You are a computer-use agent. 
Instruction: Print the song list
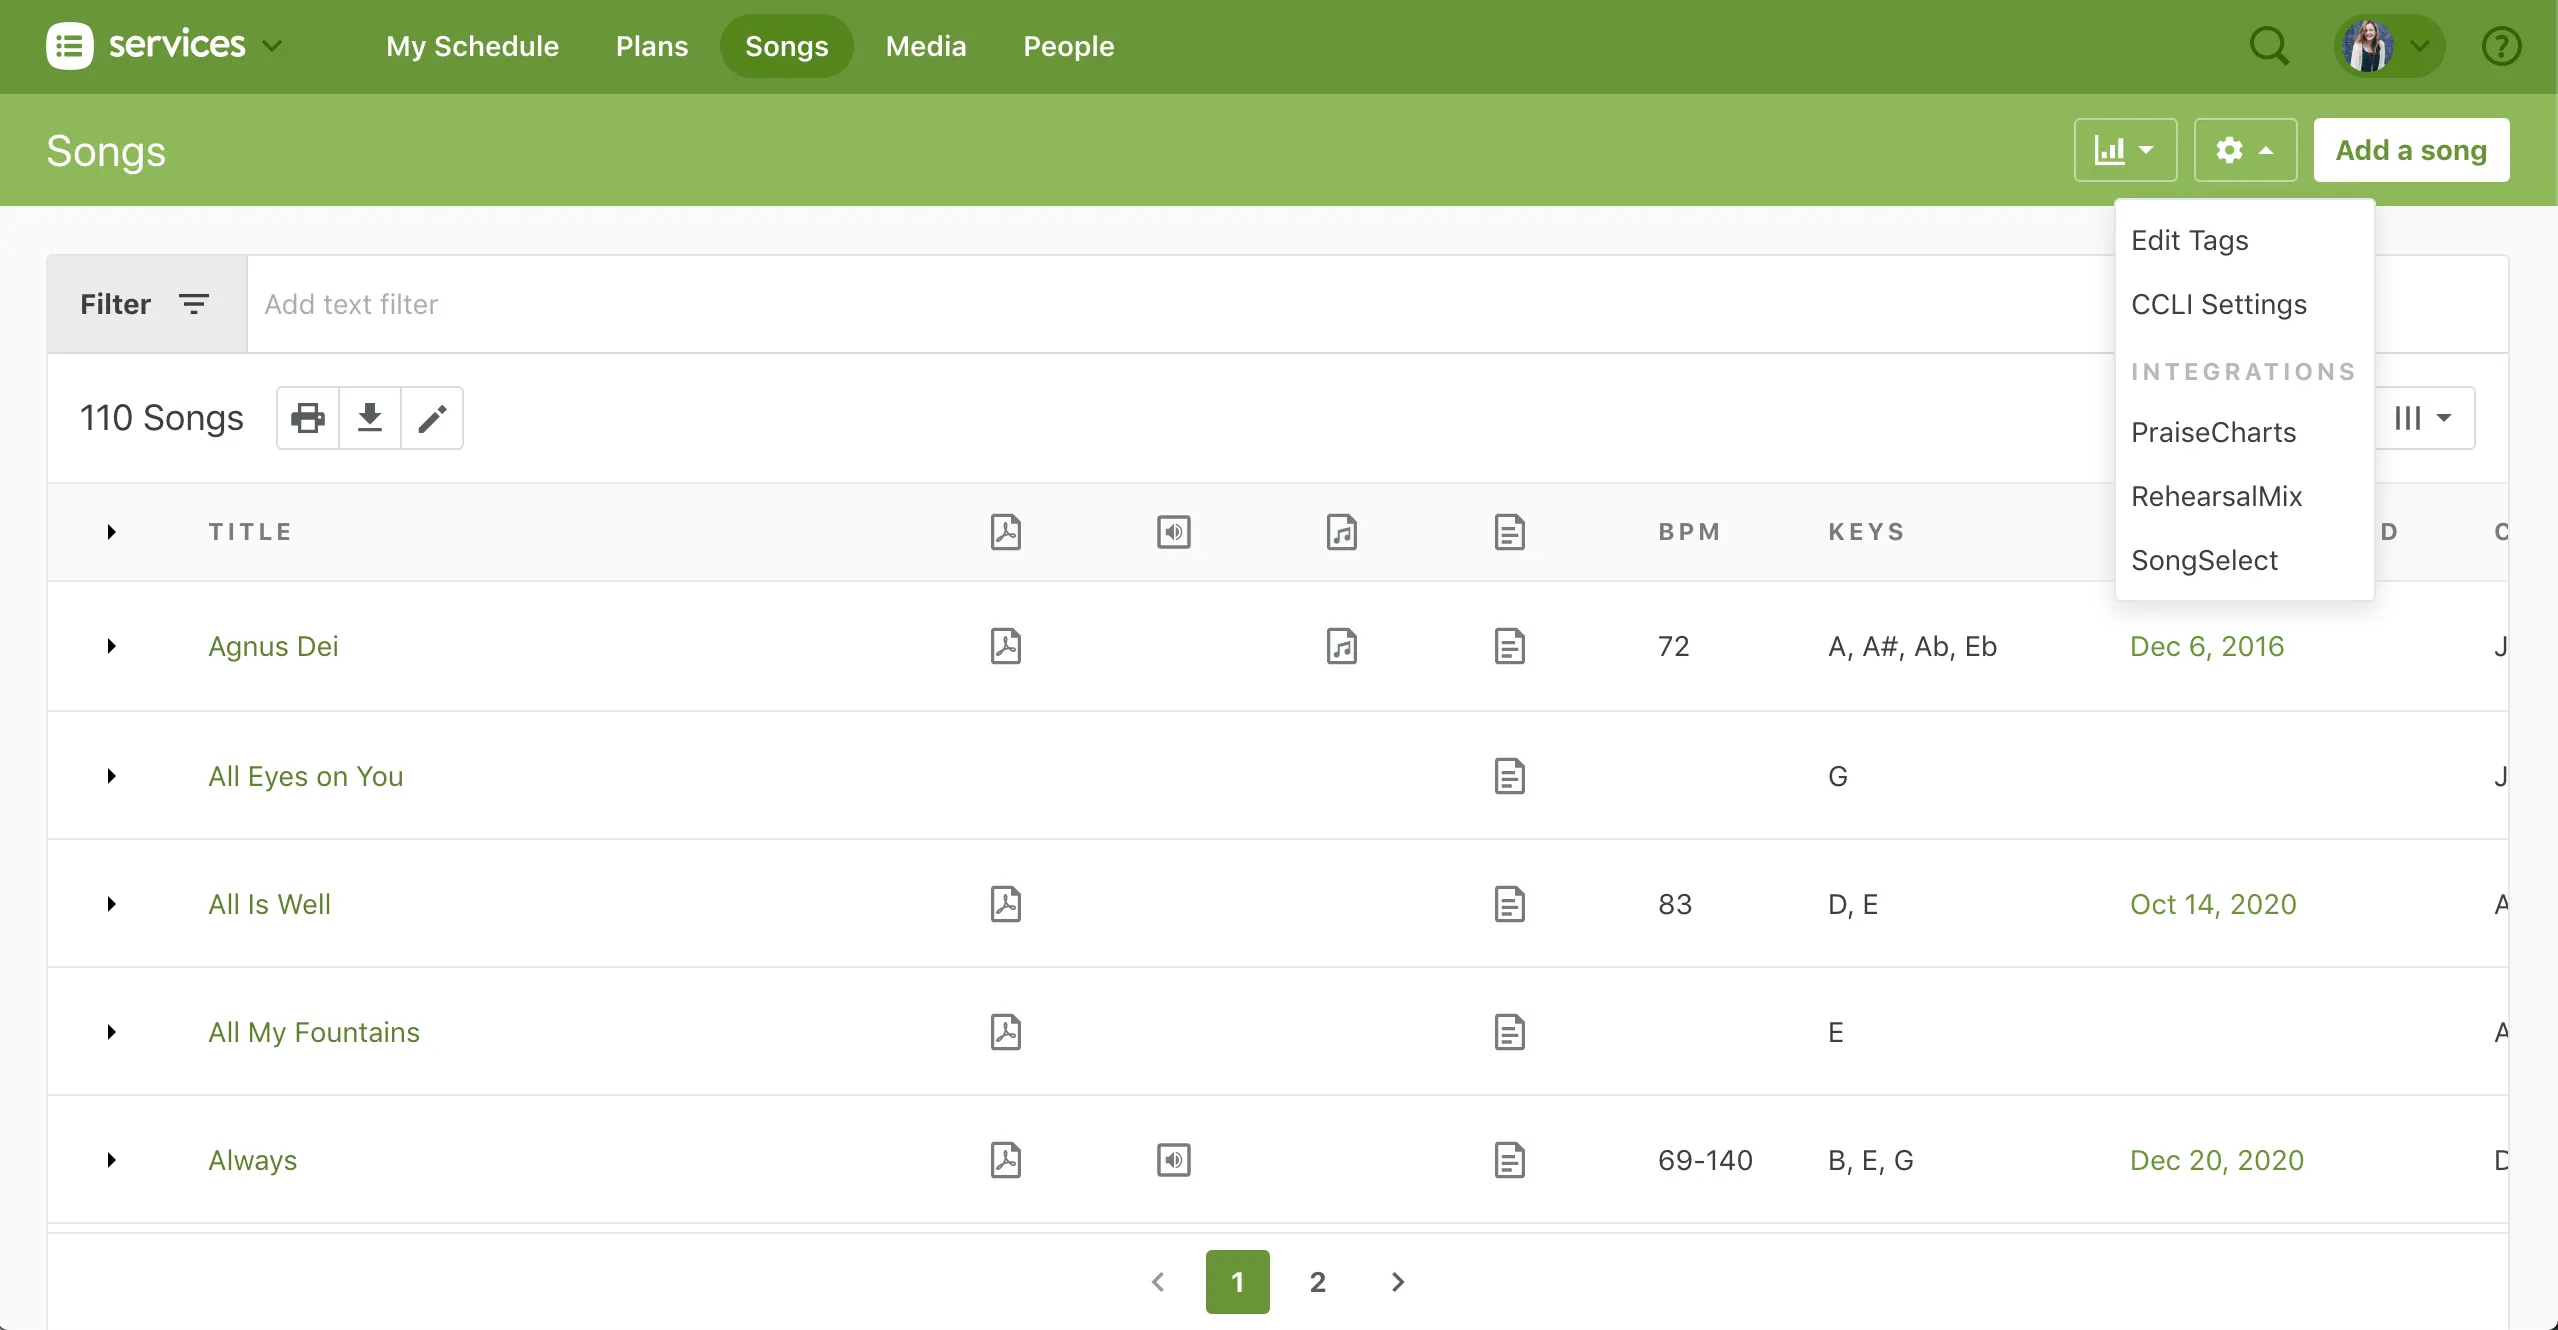(306, 417)
